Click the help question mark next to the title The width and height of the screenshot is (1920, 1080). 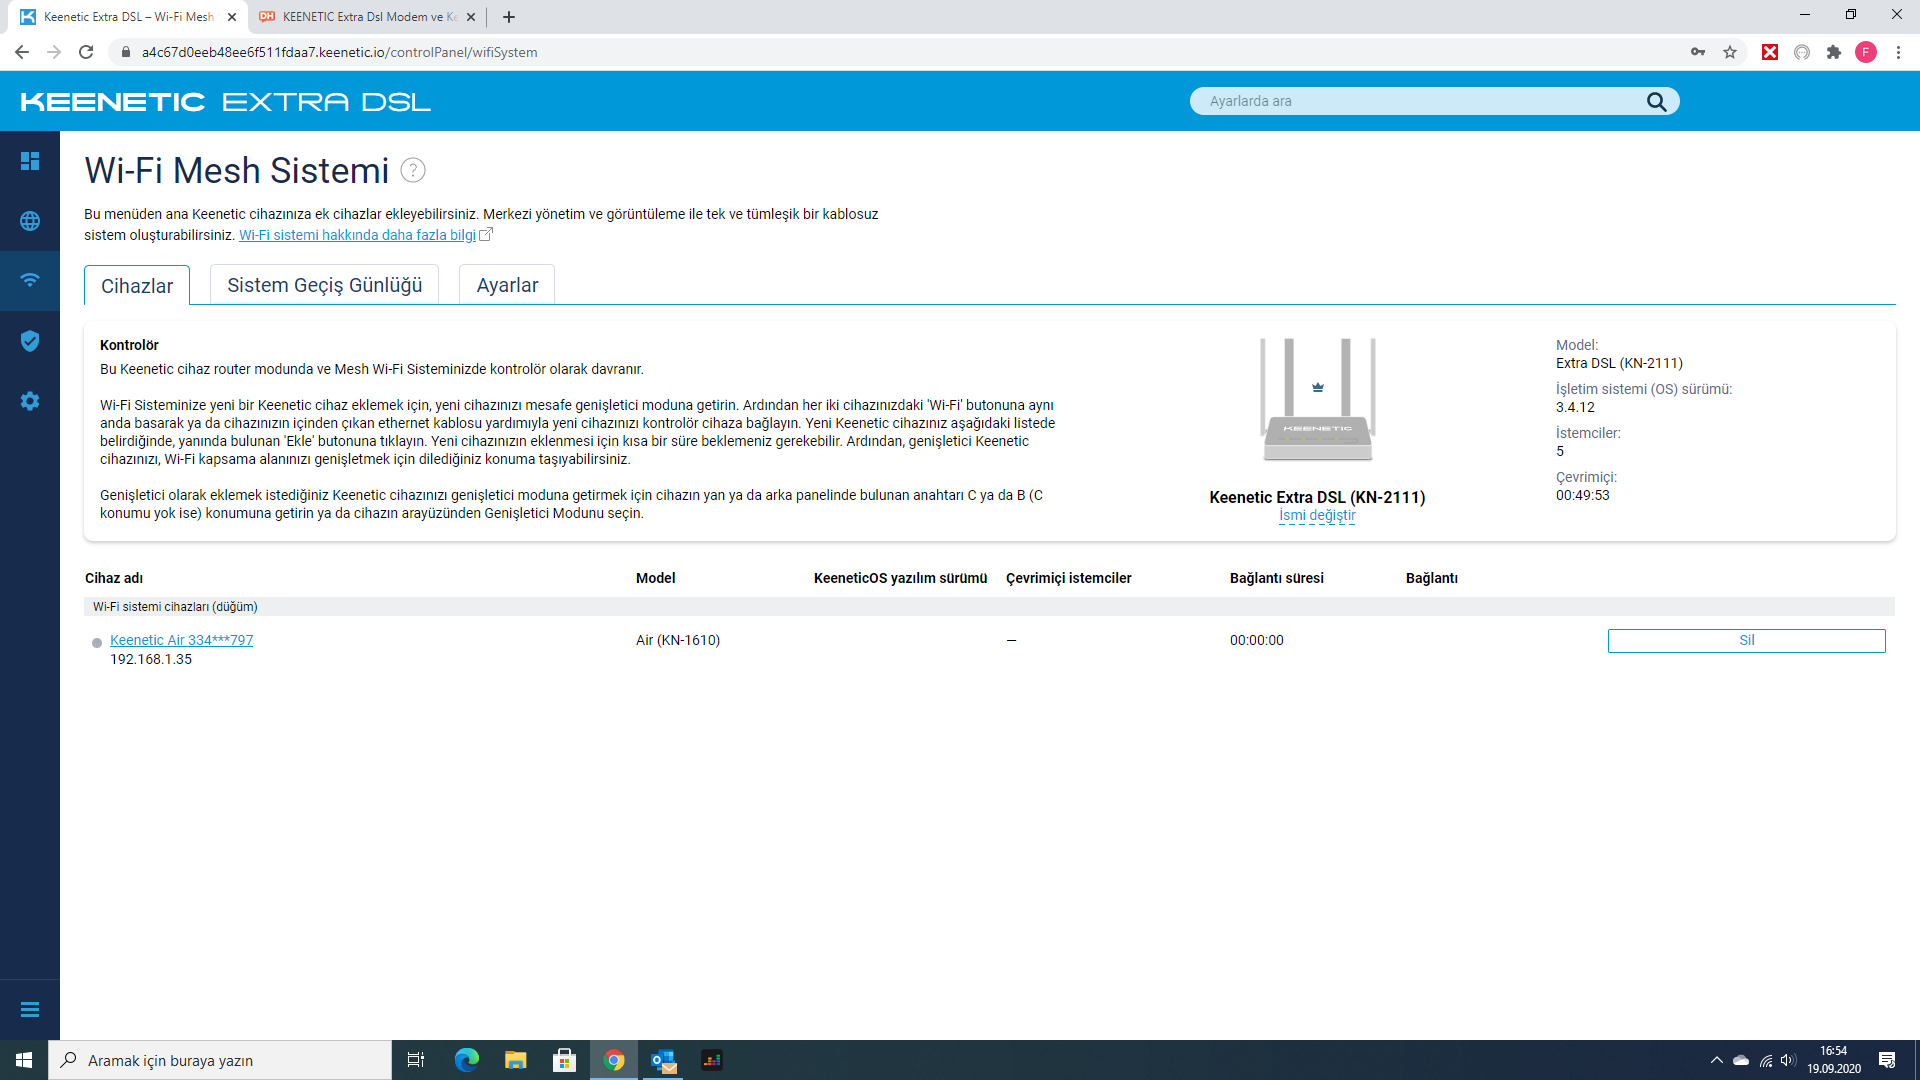click(413, 170)
